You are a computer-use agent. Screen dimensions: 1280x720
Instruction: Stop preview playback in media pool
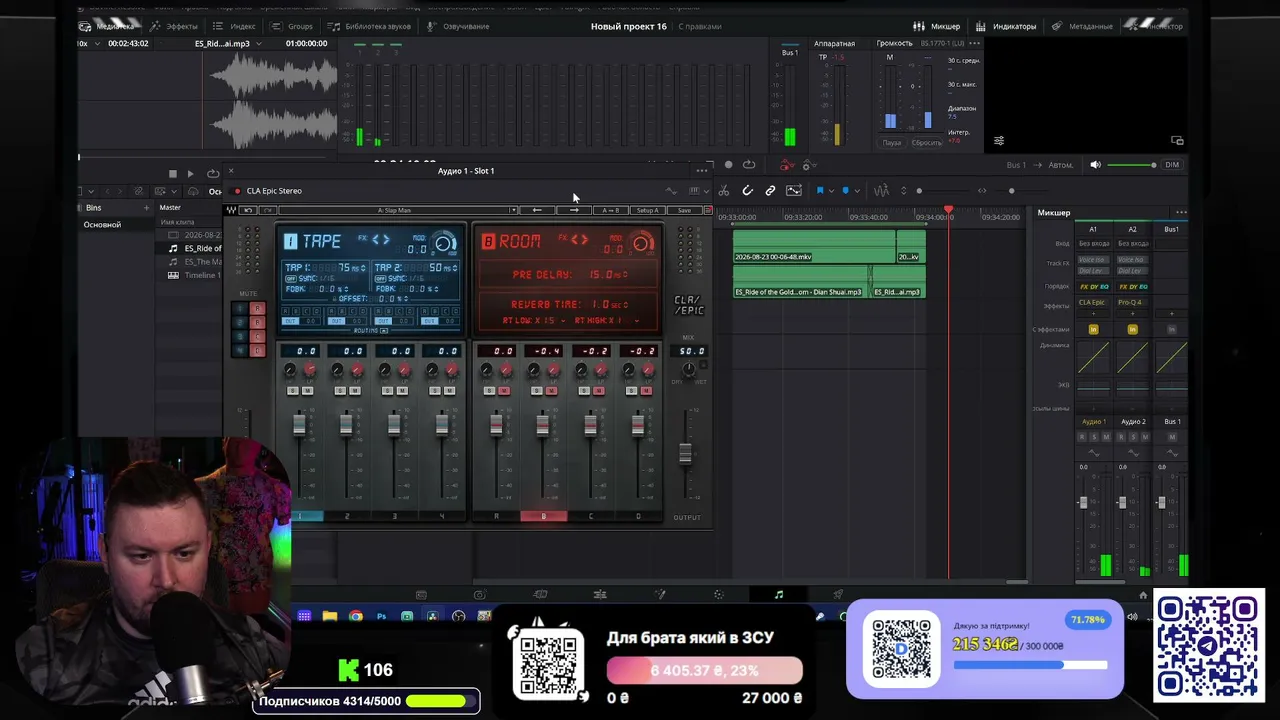[x=172, y=174]
